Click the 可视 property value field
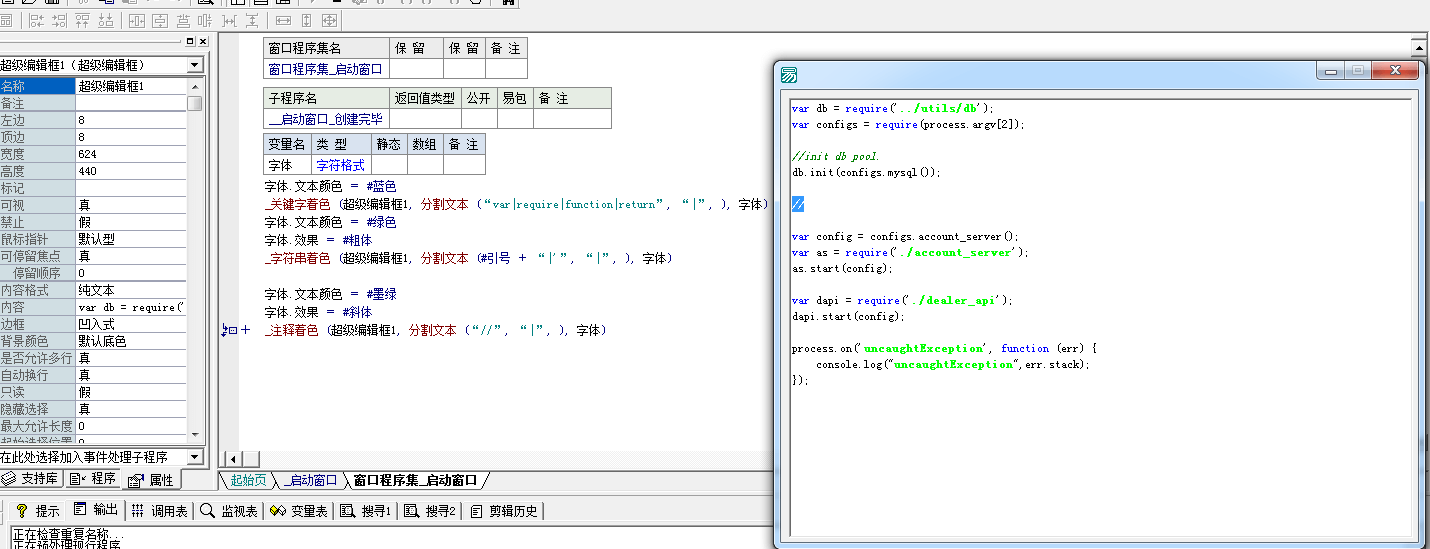1430x549 pixels. point(130,205)
